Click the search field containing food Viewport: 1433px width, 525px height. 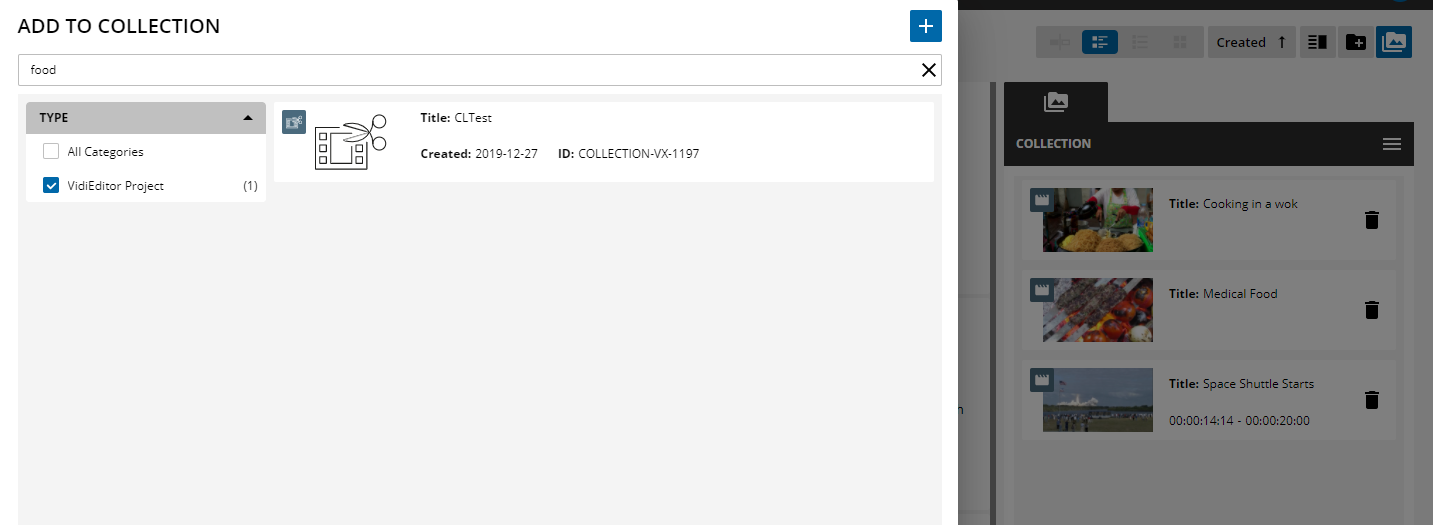coord(460,70)
